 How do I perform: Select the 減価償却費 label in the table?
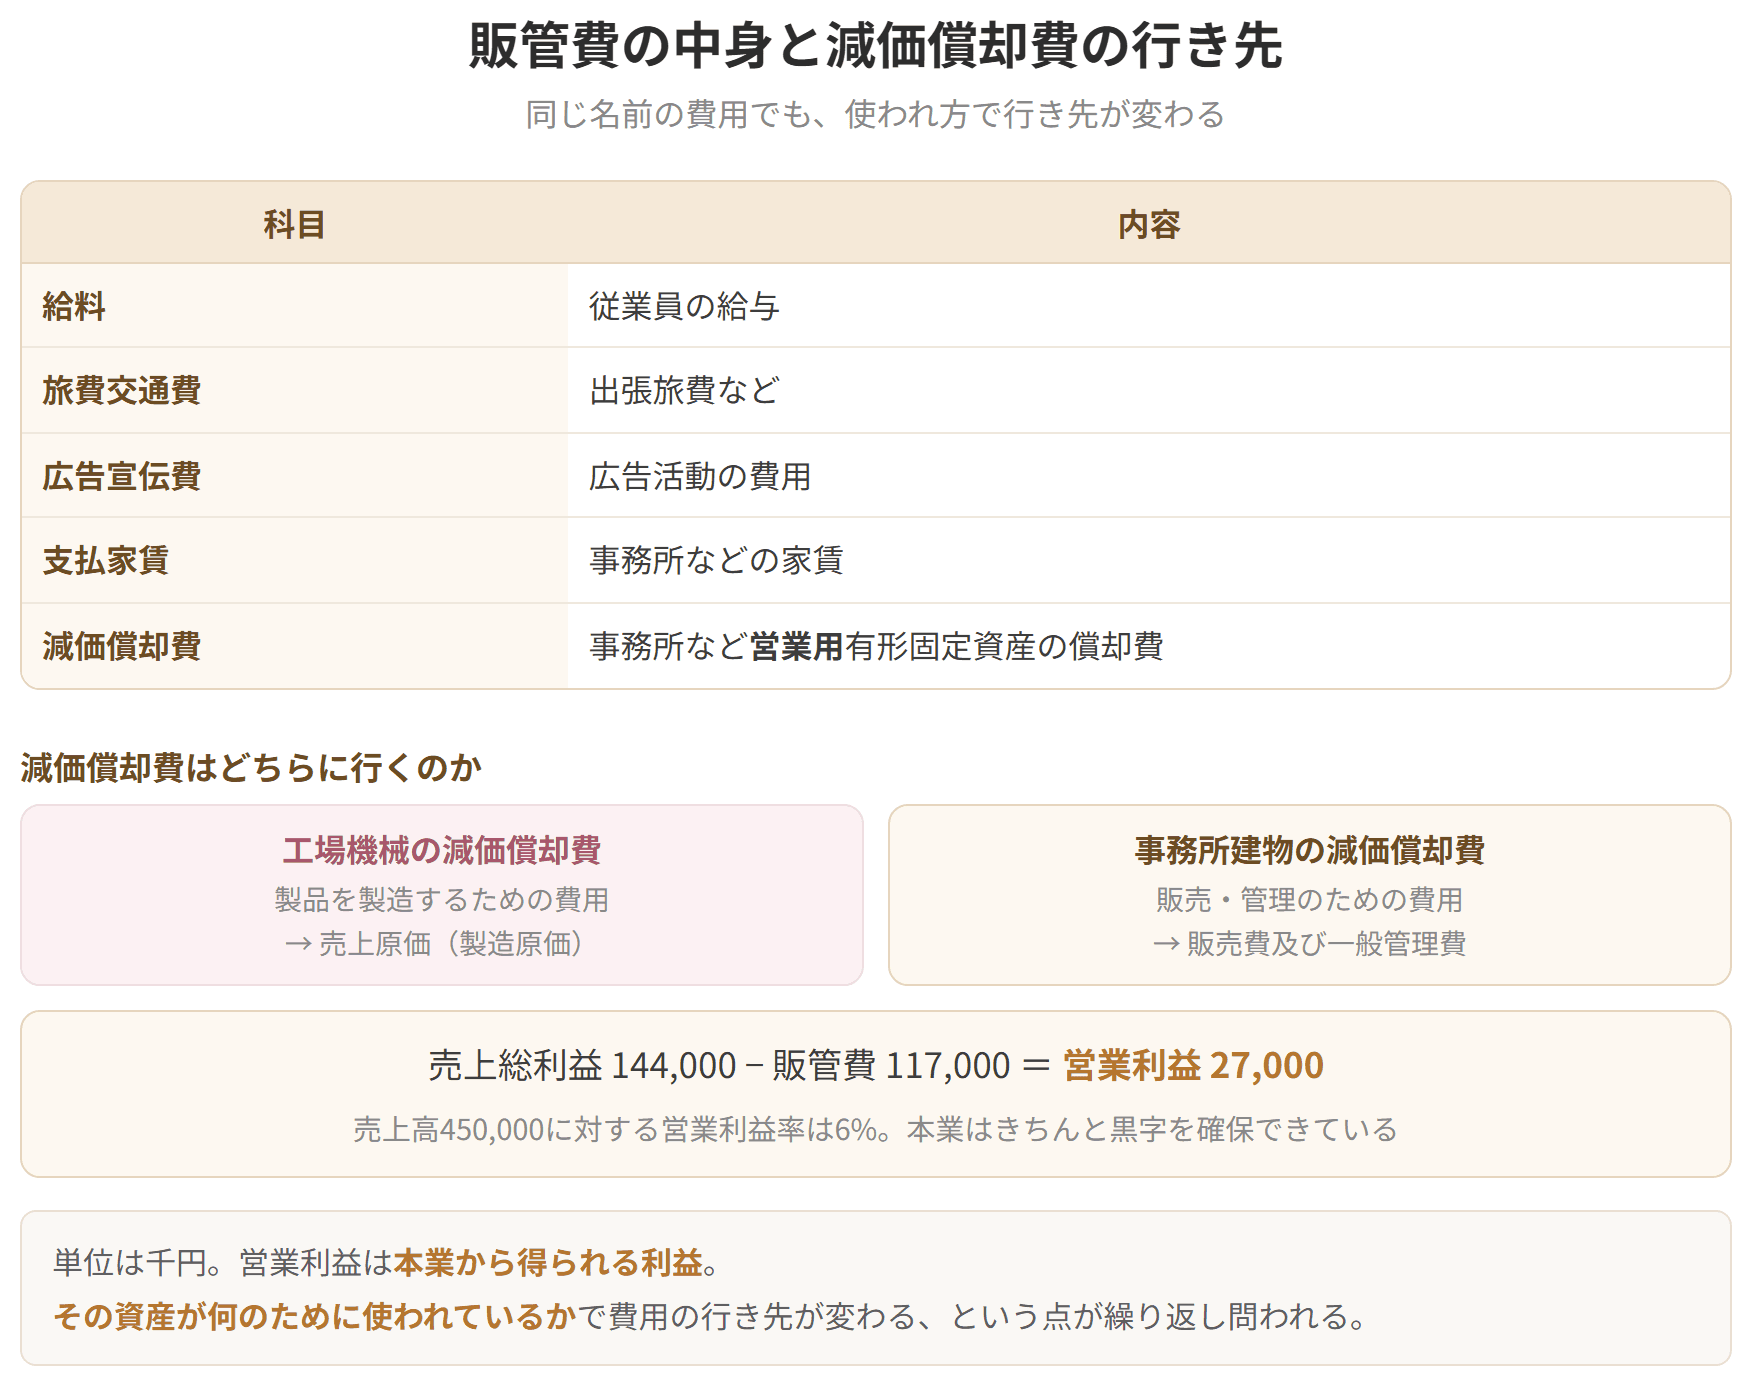click(x=122, y=646)
